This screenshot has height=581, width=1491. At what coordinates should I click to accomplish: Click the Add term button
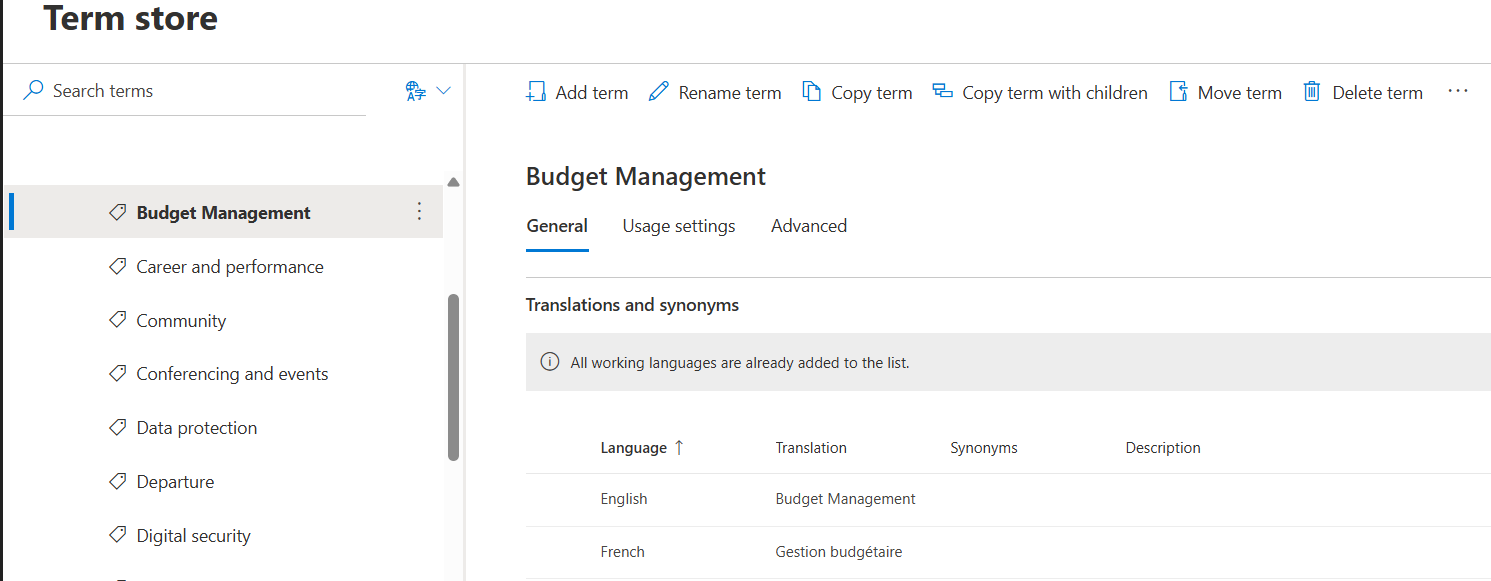[577, 92]
